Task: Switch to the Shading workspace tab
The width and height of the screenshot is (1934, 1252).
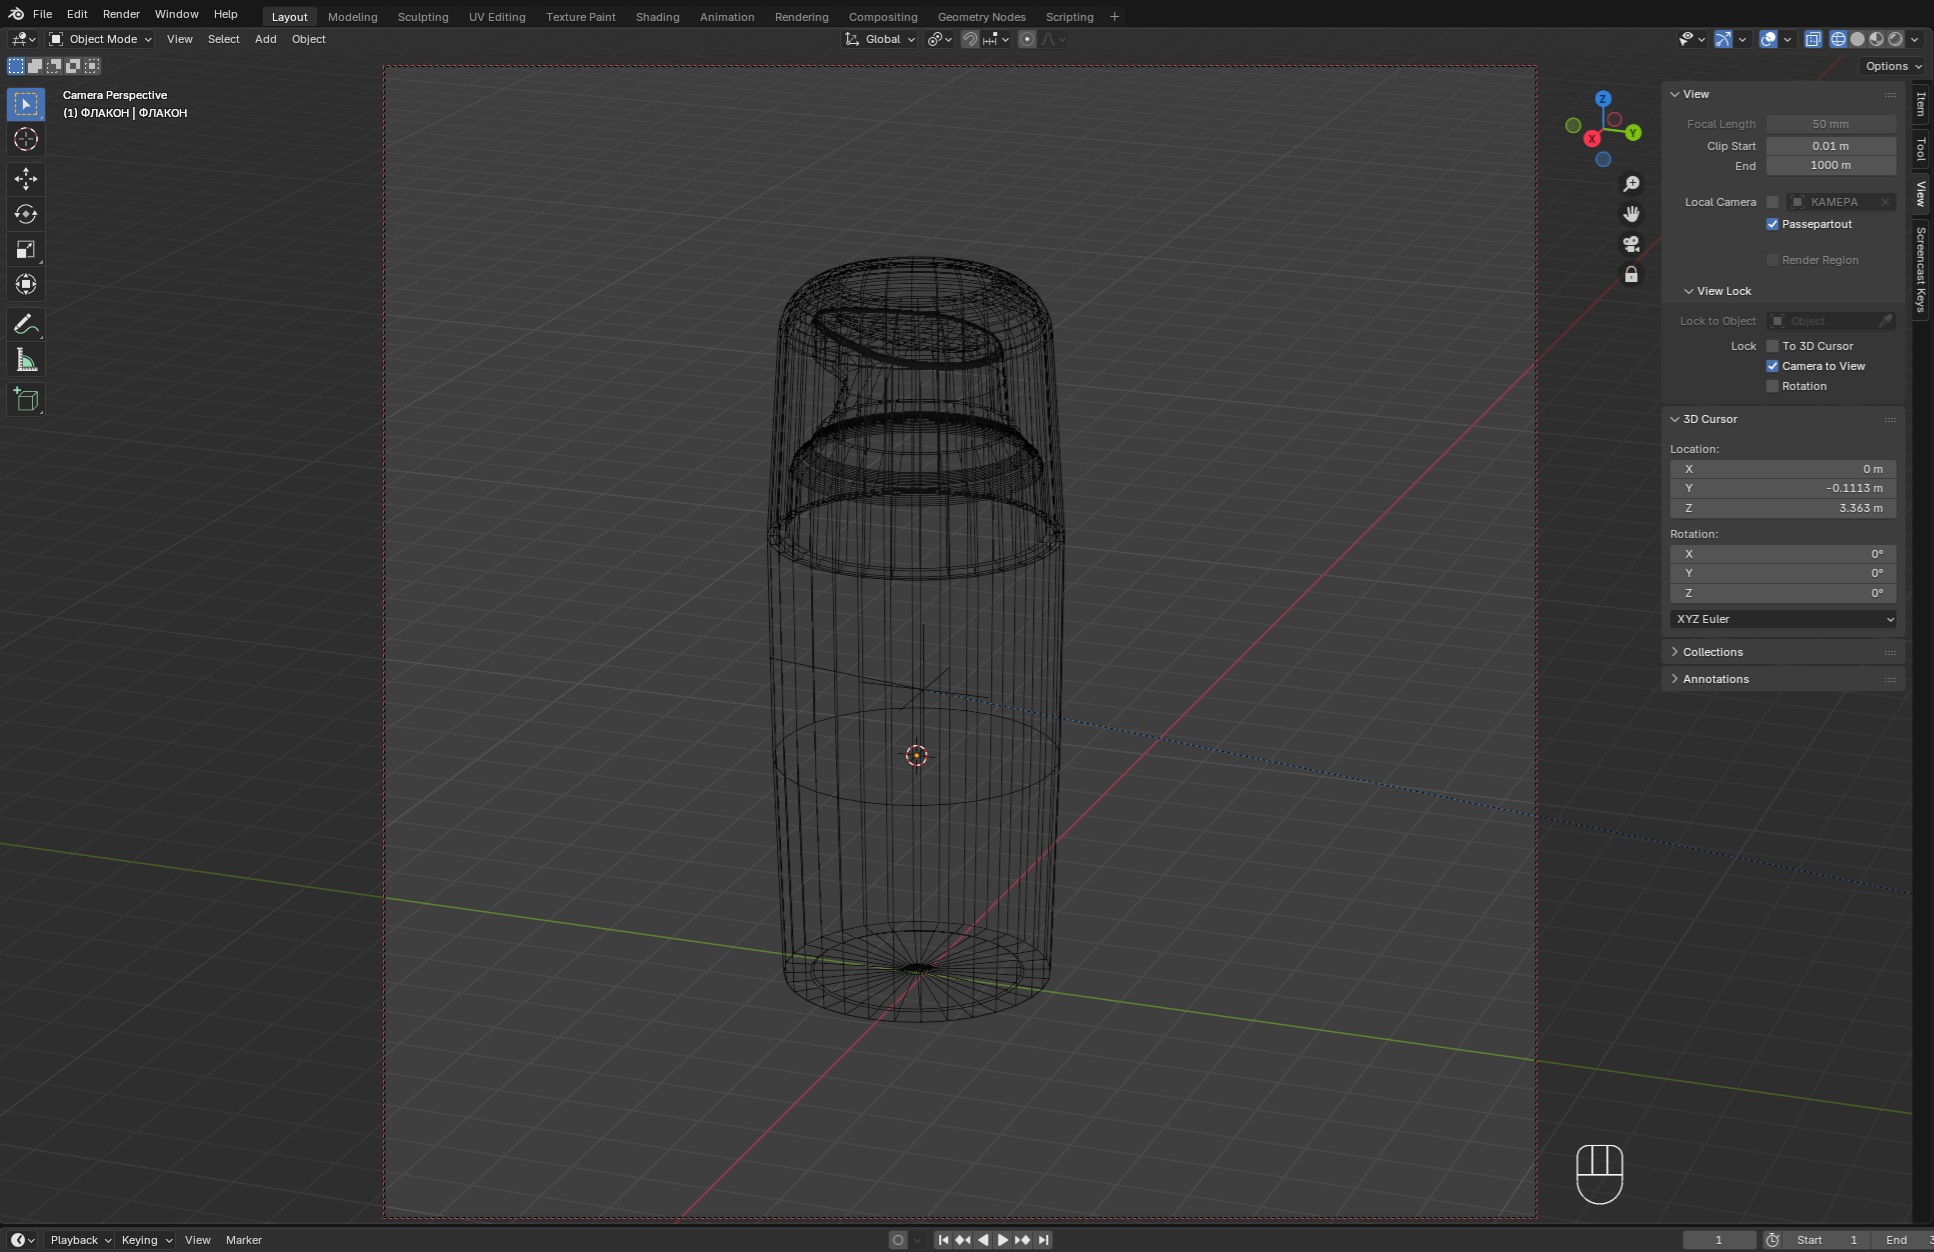Action: [x=657, y=16]
